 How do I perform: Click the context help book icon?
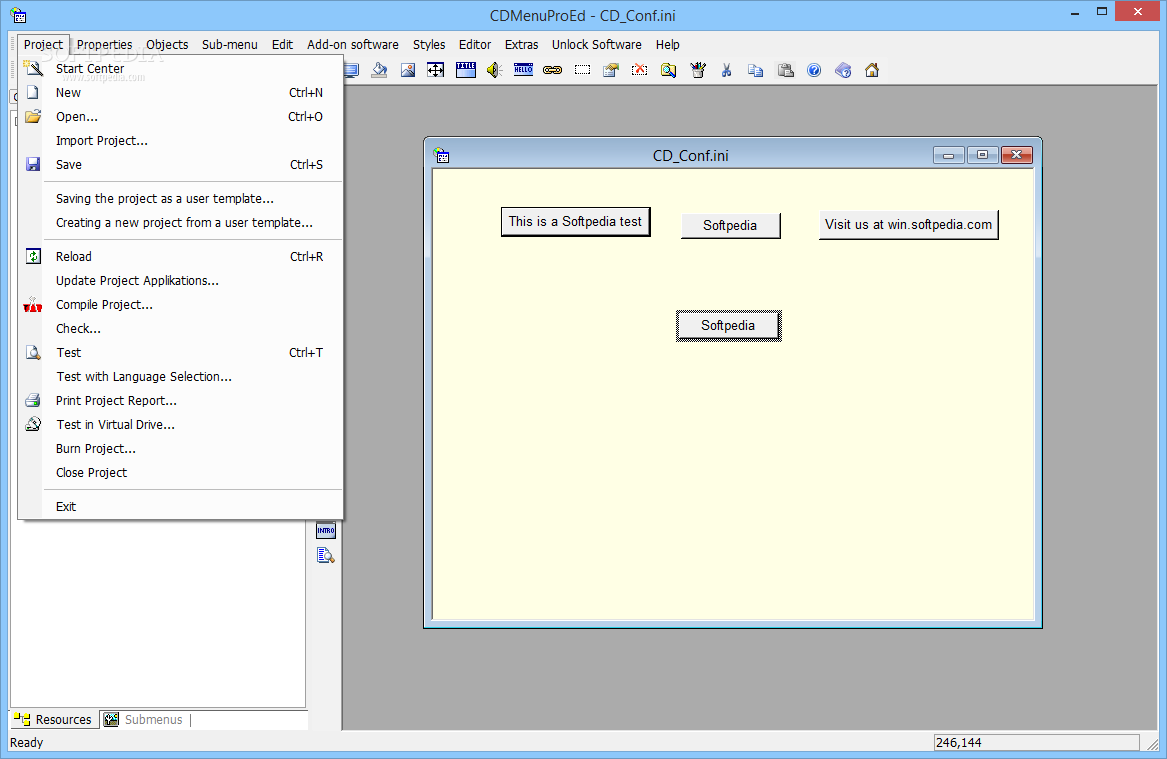(843, 70)
